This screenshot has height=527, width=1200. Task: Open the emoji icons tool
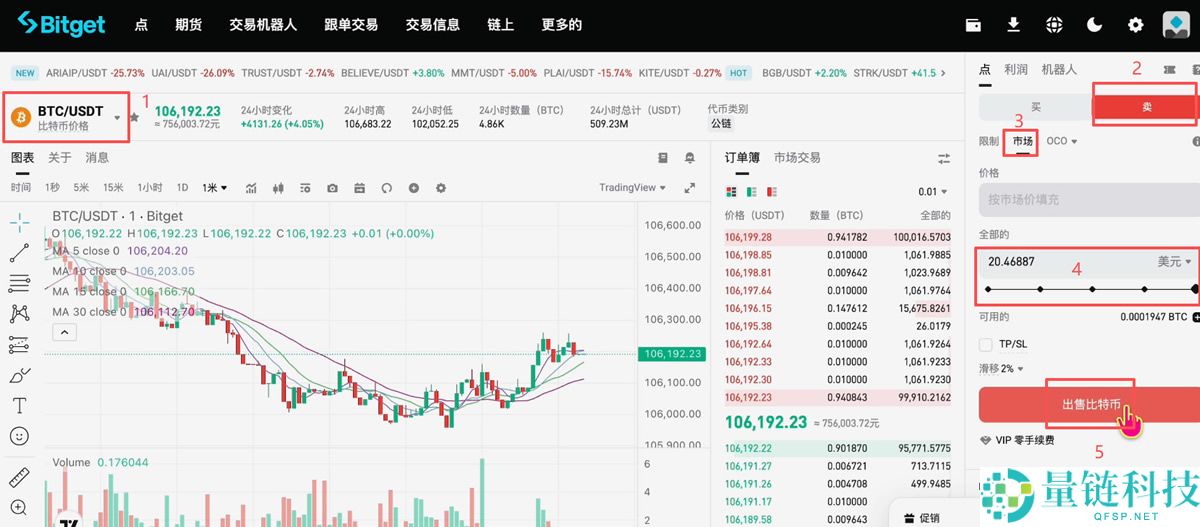tap(19, 437)
